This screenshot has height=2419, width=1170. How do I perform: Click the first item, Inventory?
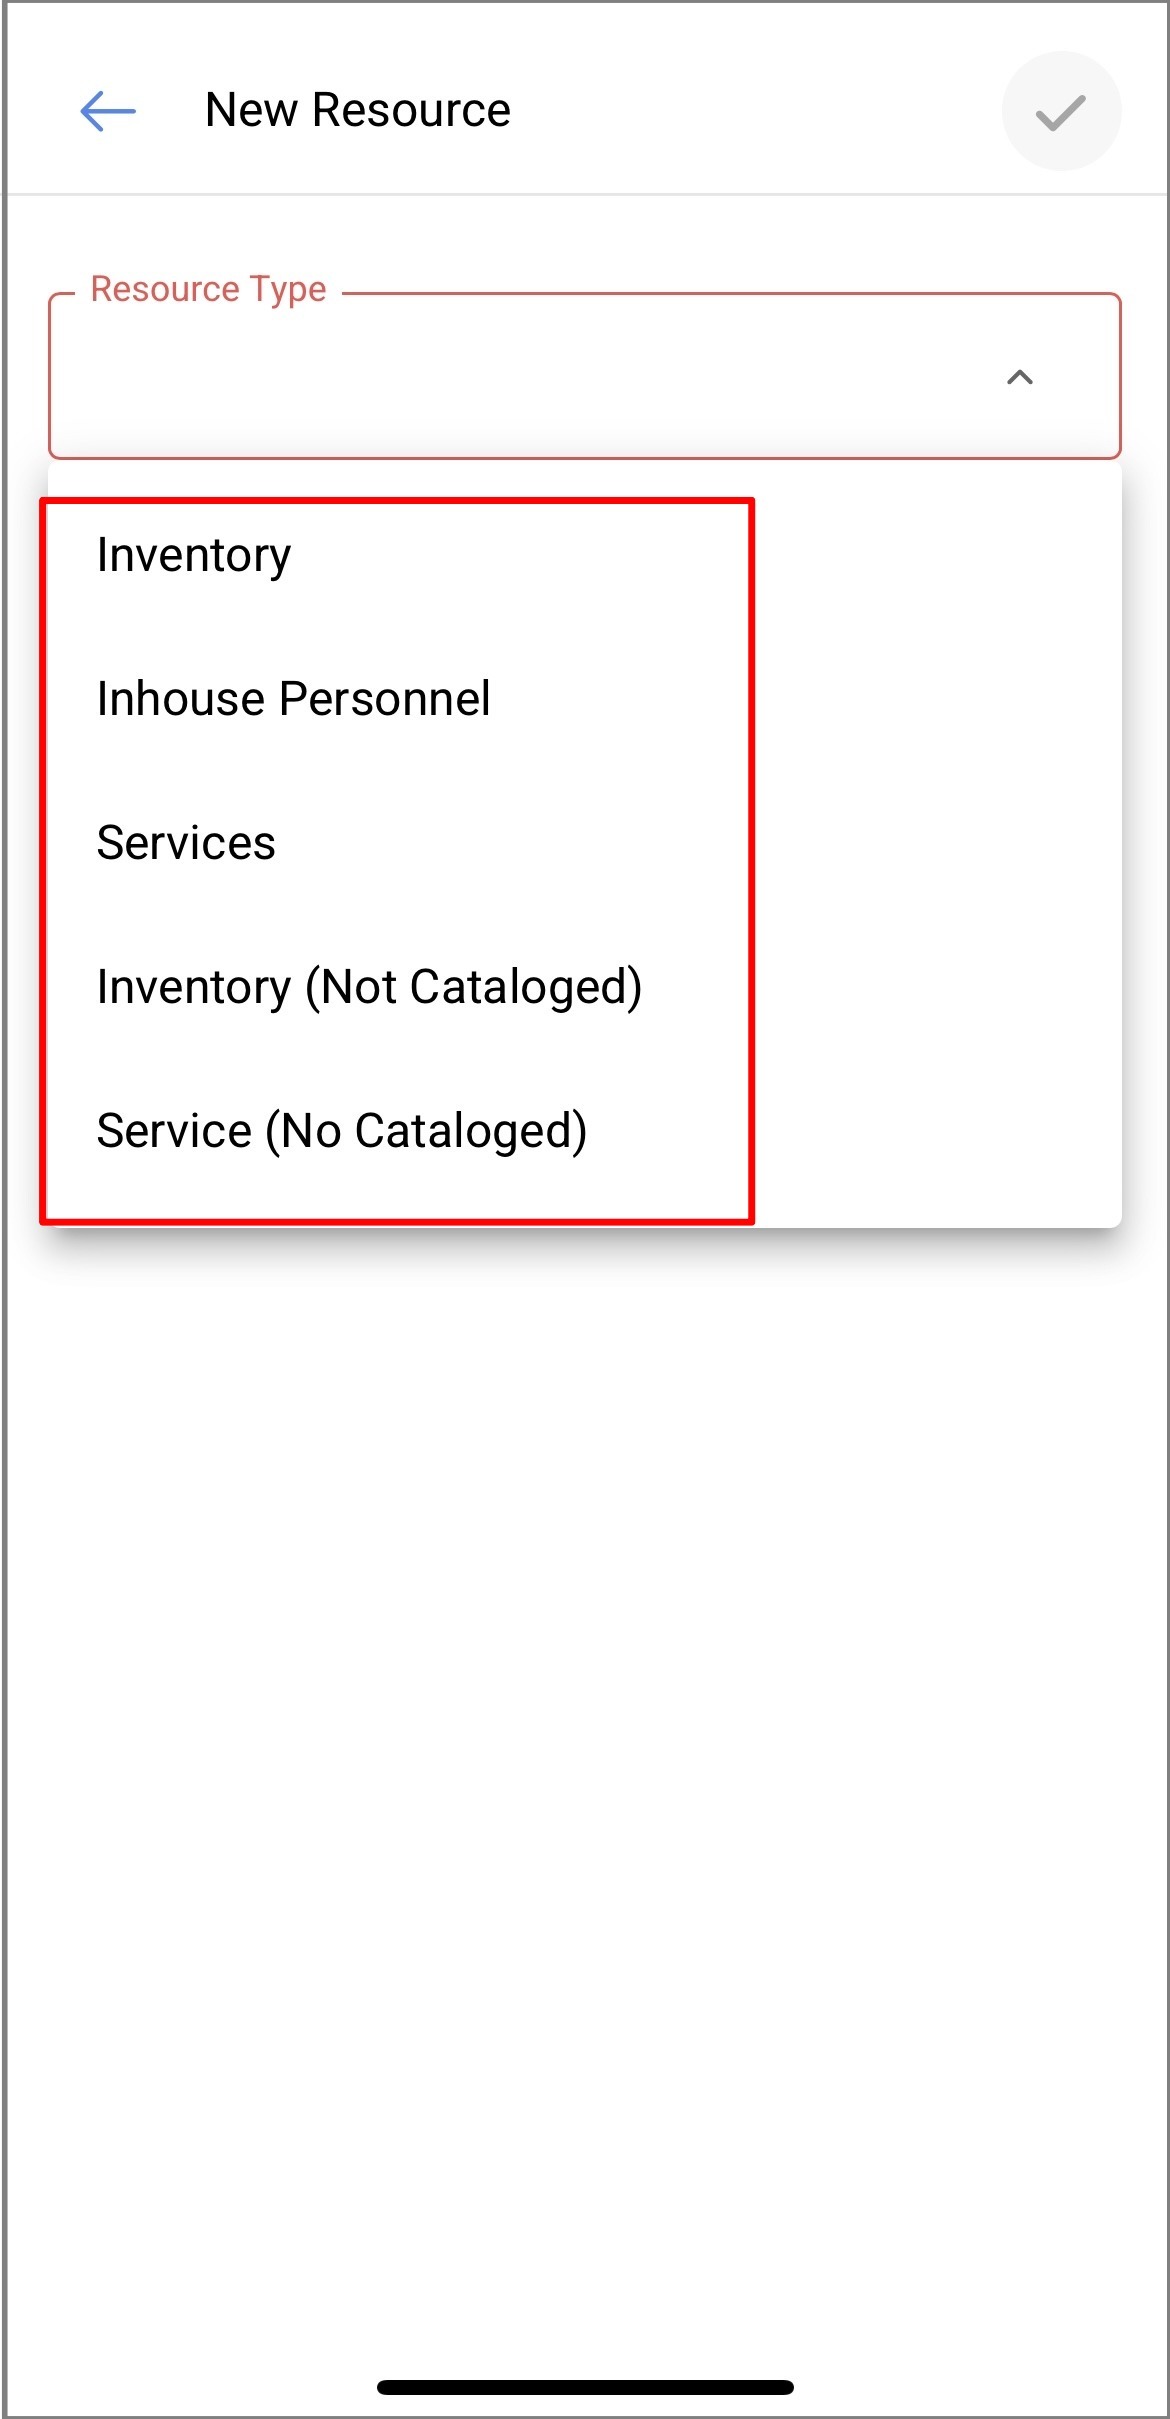194,555
